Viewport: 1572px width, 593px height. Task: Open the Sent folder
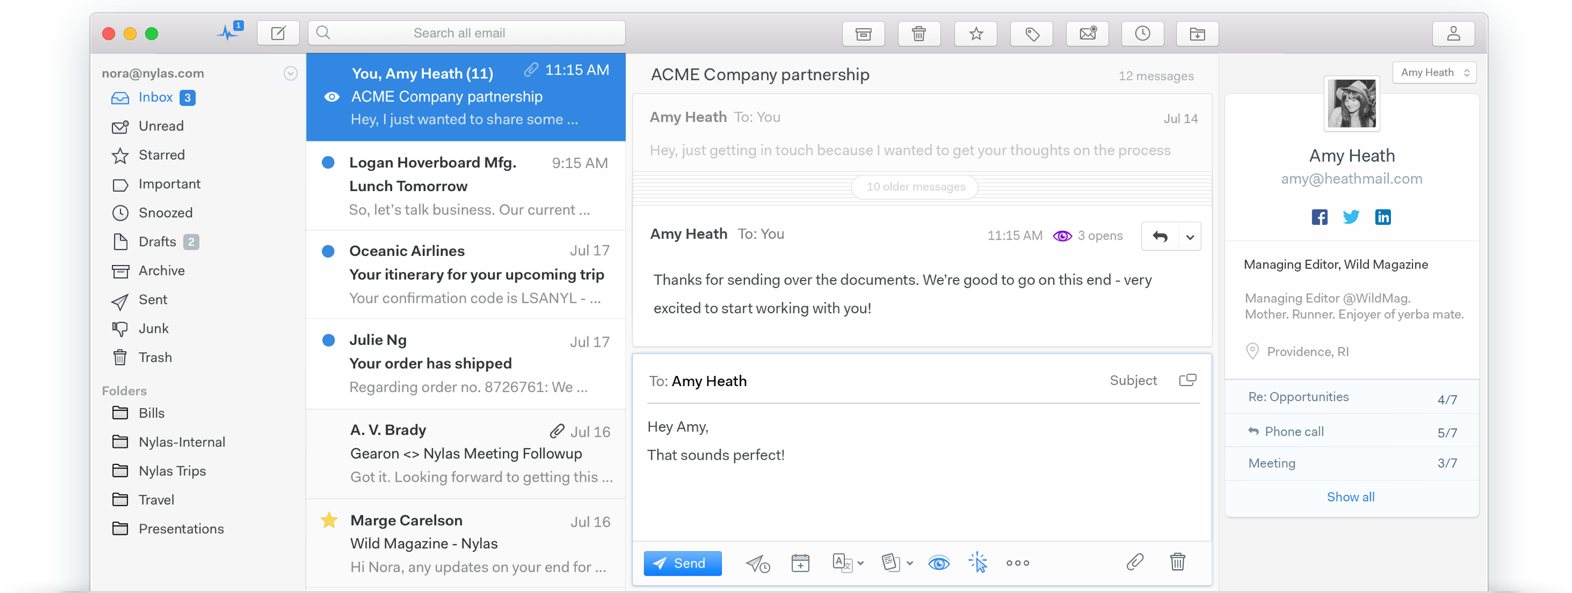152,300
